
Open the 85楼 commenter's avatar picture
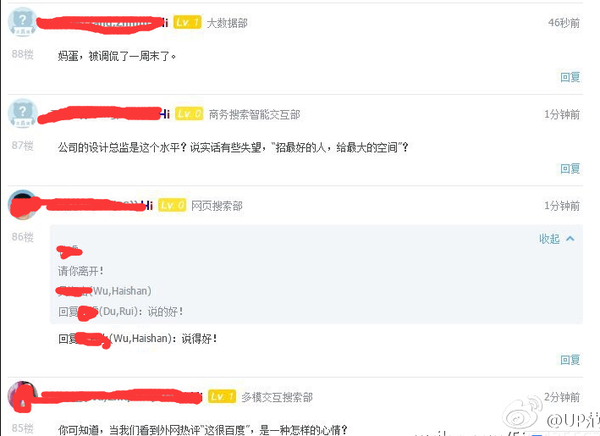pyautogui.click(x=22, y=396)
